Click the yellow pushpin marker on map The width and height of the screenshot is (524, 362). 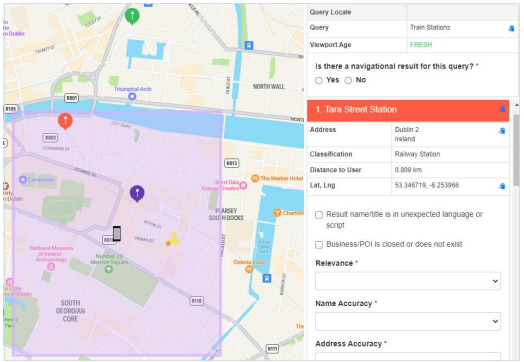point(174,239)
